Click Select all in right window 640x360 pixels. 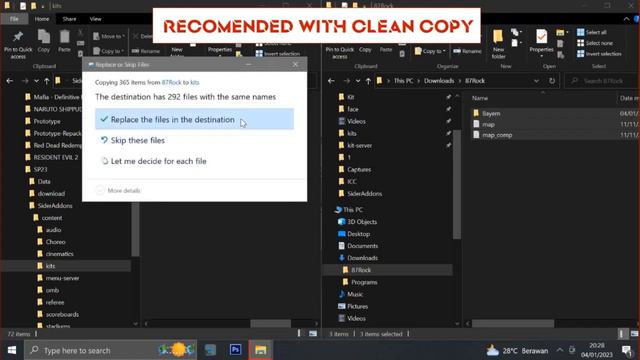click(x=592, y=32)
